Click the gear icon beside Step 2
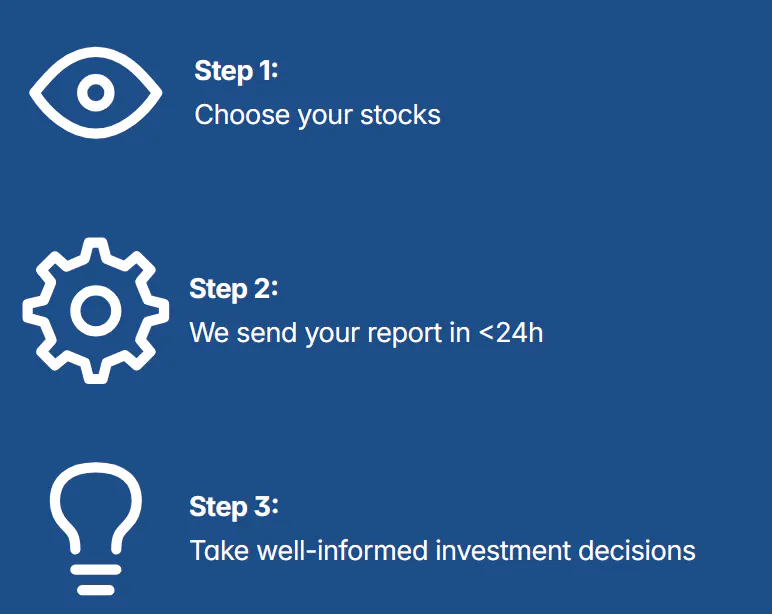 pos(96,311)
